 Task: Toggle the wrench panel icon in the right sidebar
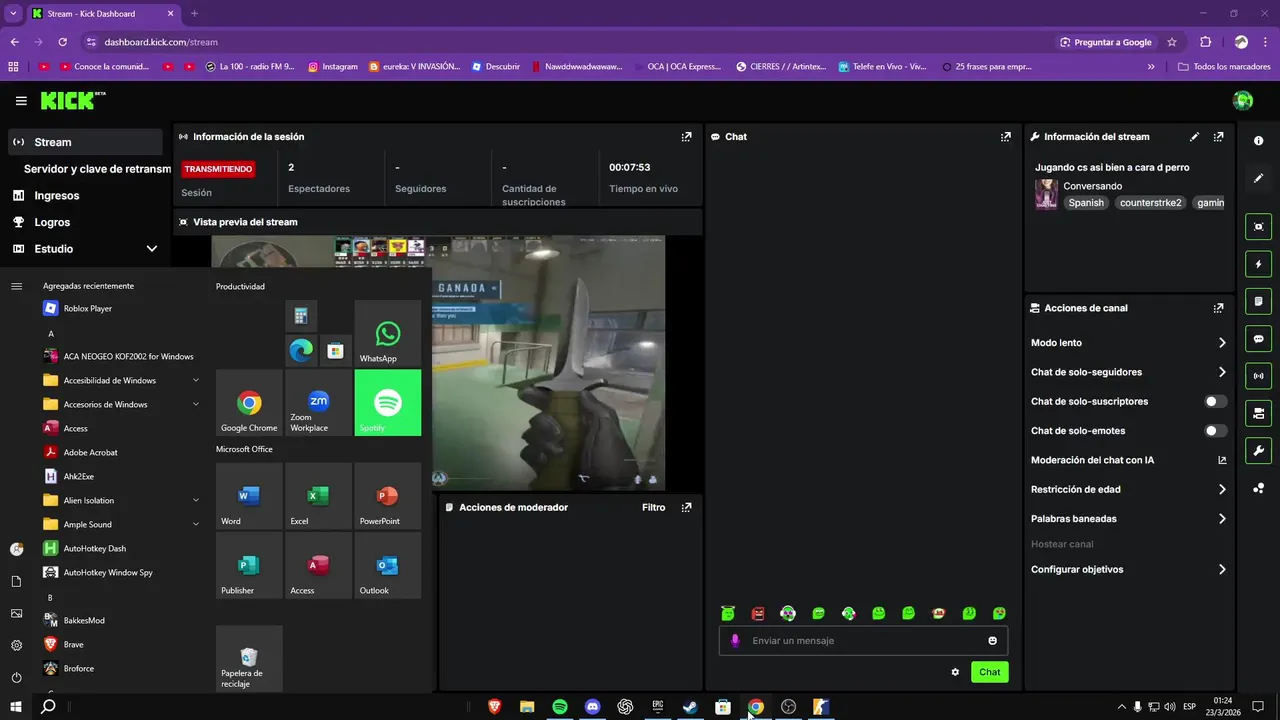[1258, 450]
